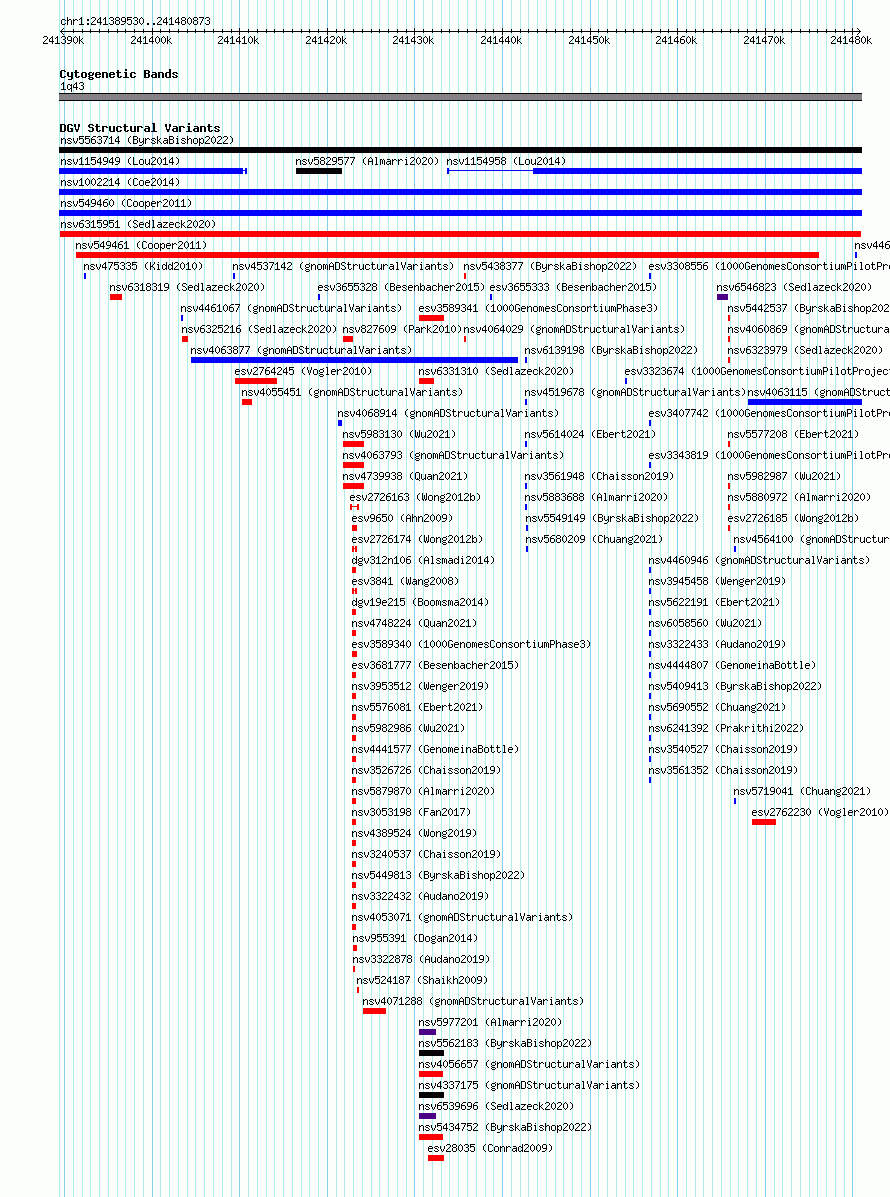Click nsv5829577 (Almarri2020) label
The image size is (890, 1197).
pyautogui.click(x=366, y=161)
